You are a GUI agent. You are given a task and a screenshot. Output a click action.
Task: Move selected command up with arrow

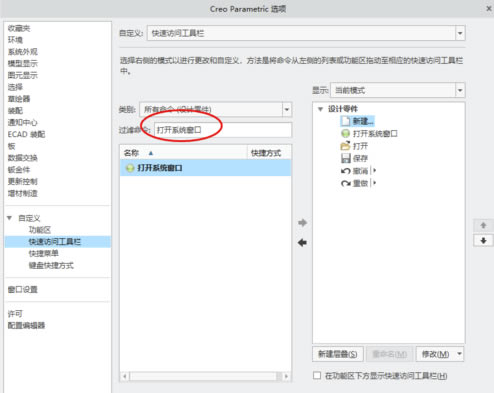pos(483,226)
